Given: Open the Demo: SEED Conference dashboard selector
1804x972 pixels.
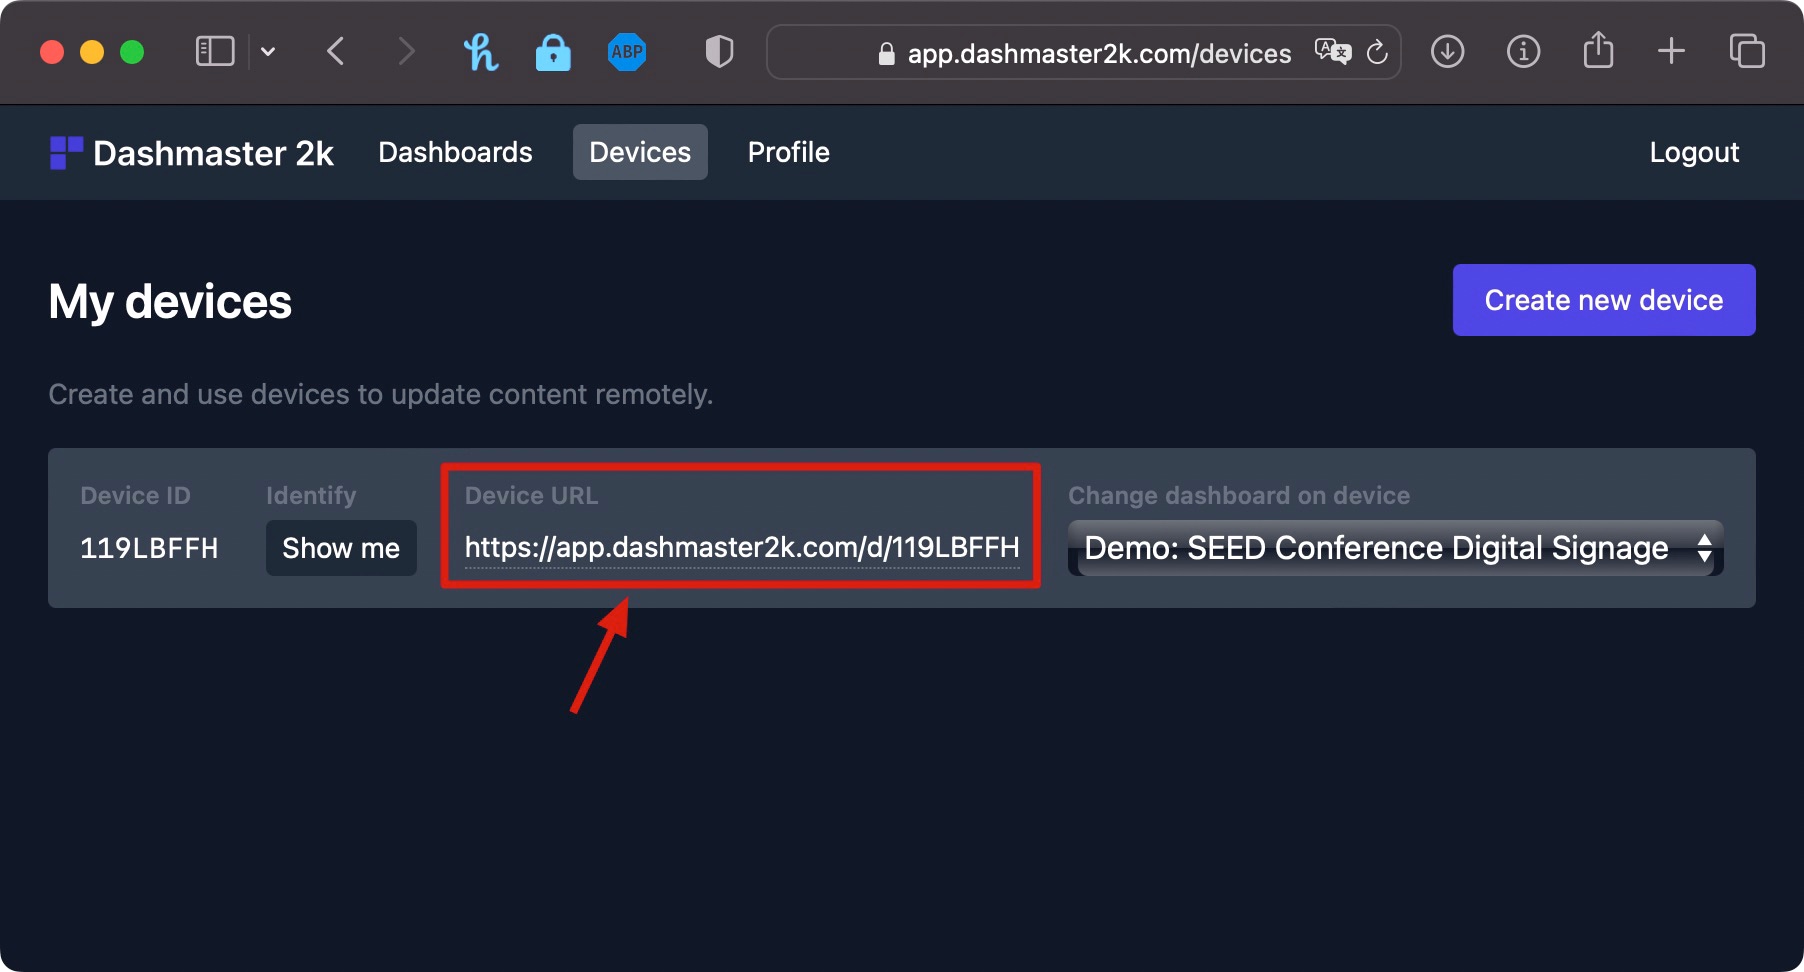Looking at the screenshot, I should coord(1395,548).
